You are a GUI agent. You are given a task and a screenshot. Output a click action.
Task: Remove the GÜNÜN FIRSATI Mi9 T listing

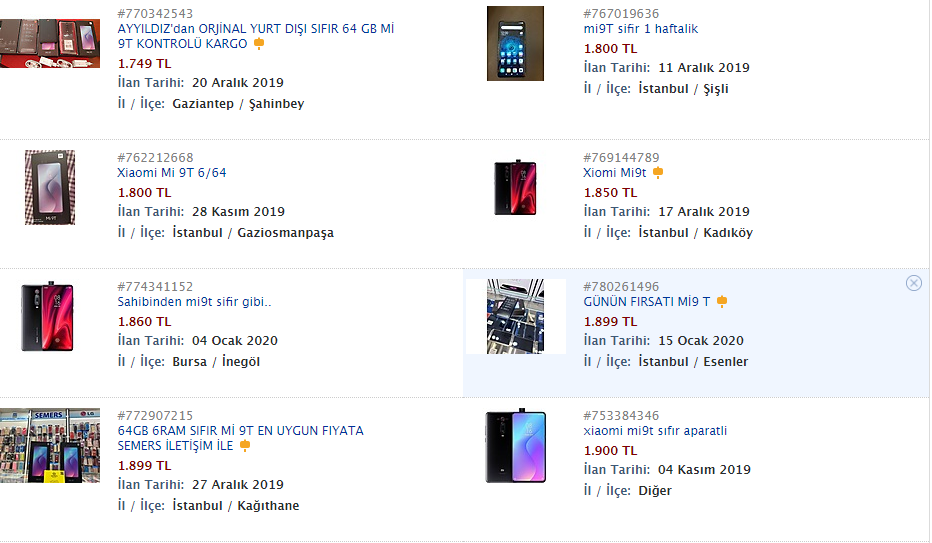tap(914, 283)
